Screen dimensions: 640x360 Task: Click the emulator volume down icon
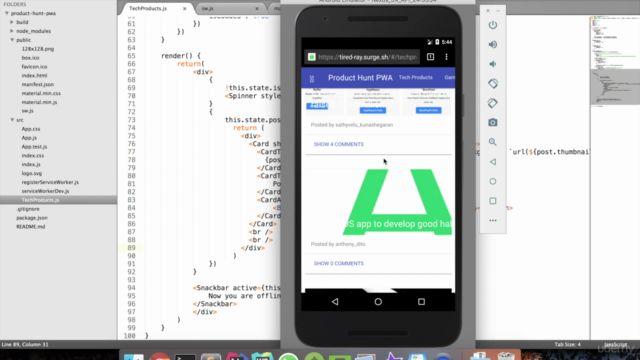click(x=493, y=64)
